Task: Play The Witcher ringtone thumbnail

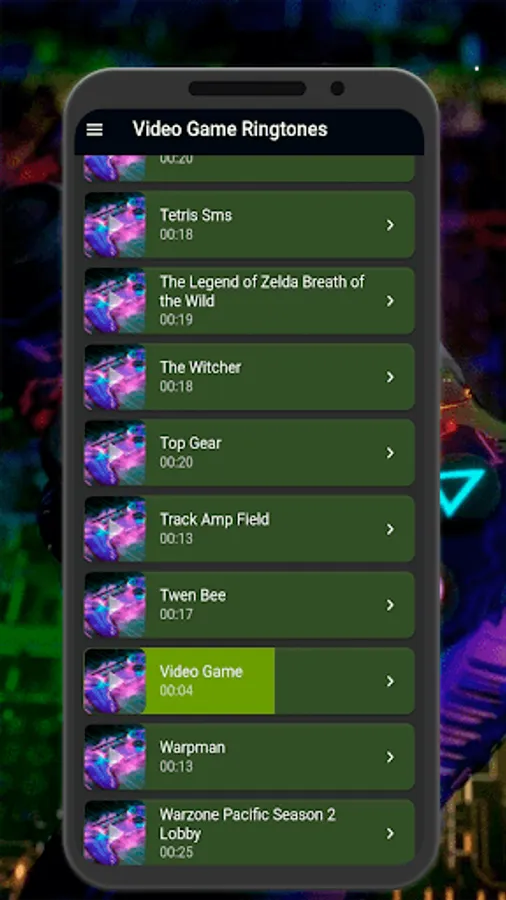Action: [115, 377]
